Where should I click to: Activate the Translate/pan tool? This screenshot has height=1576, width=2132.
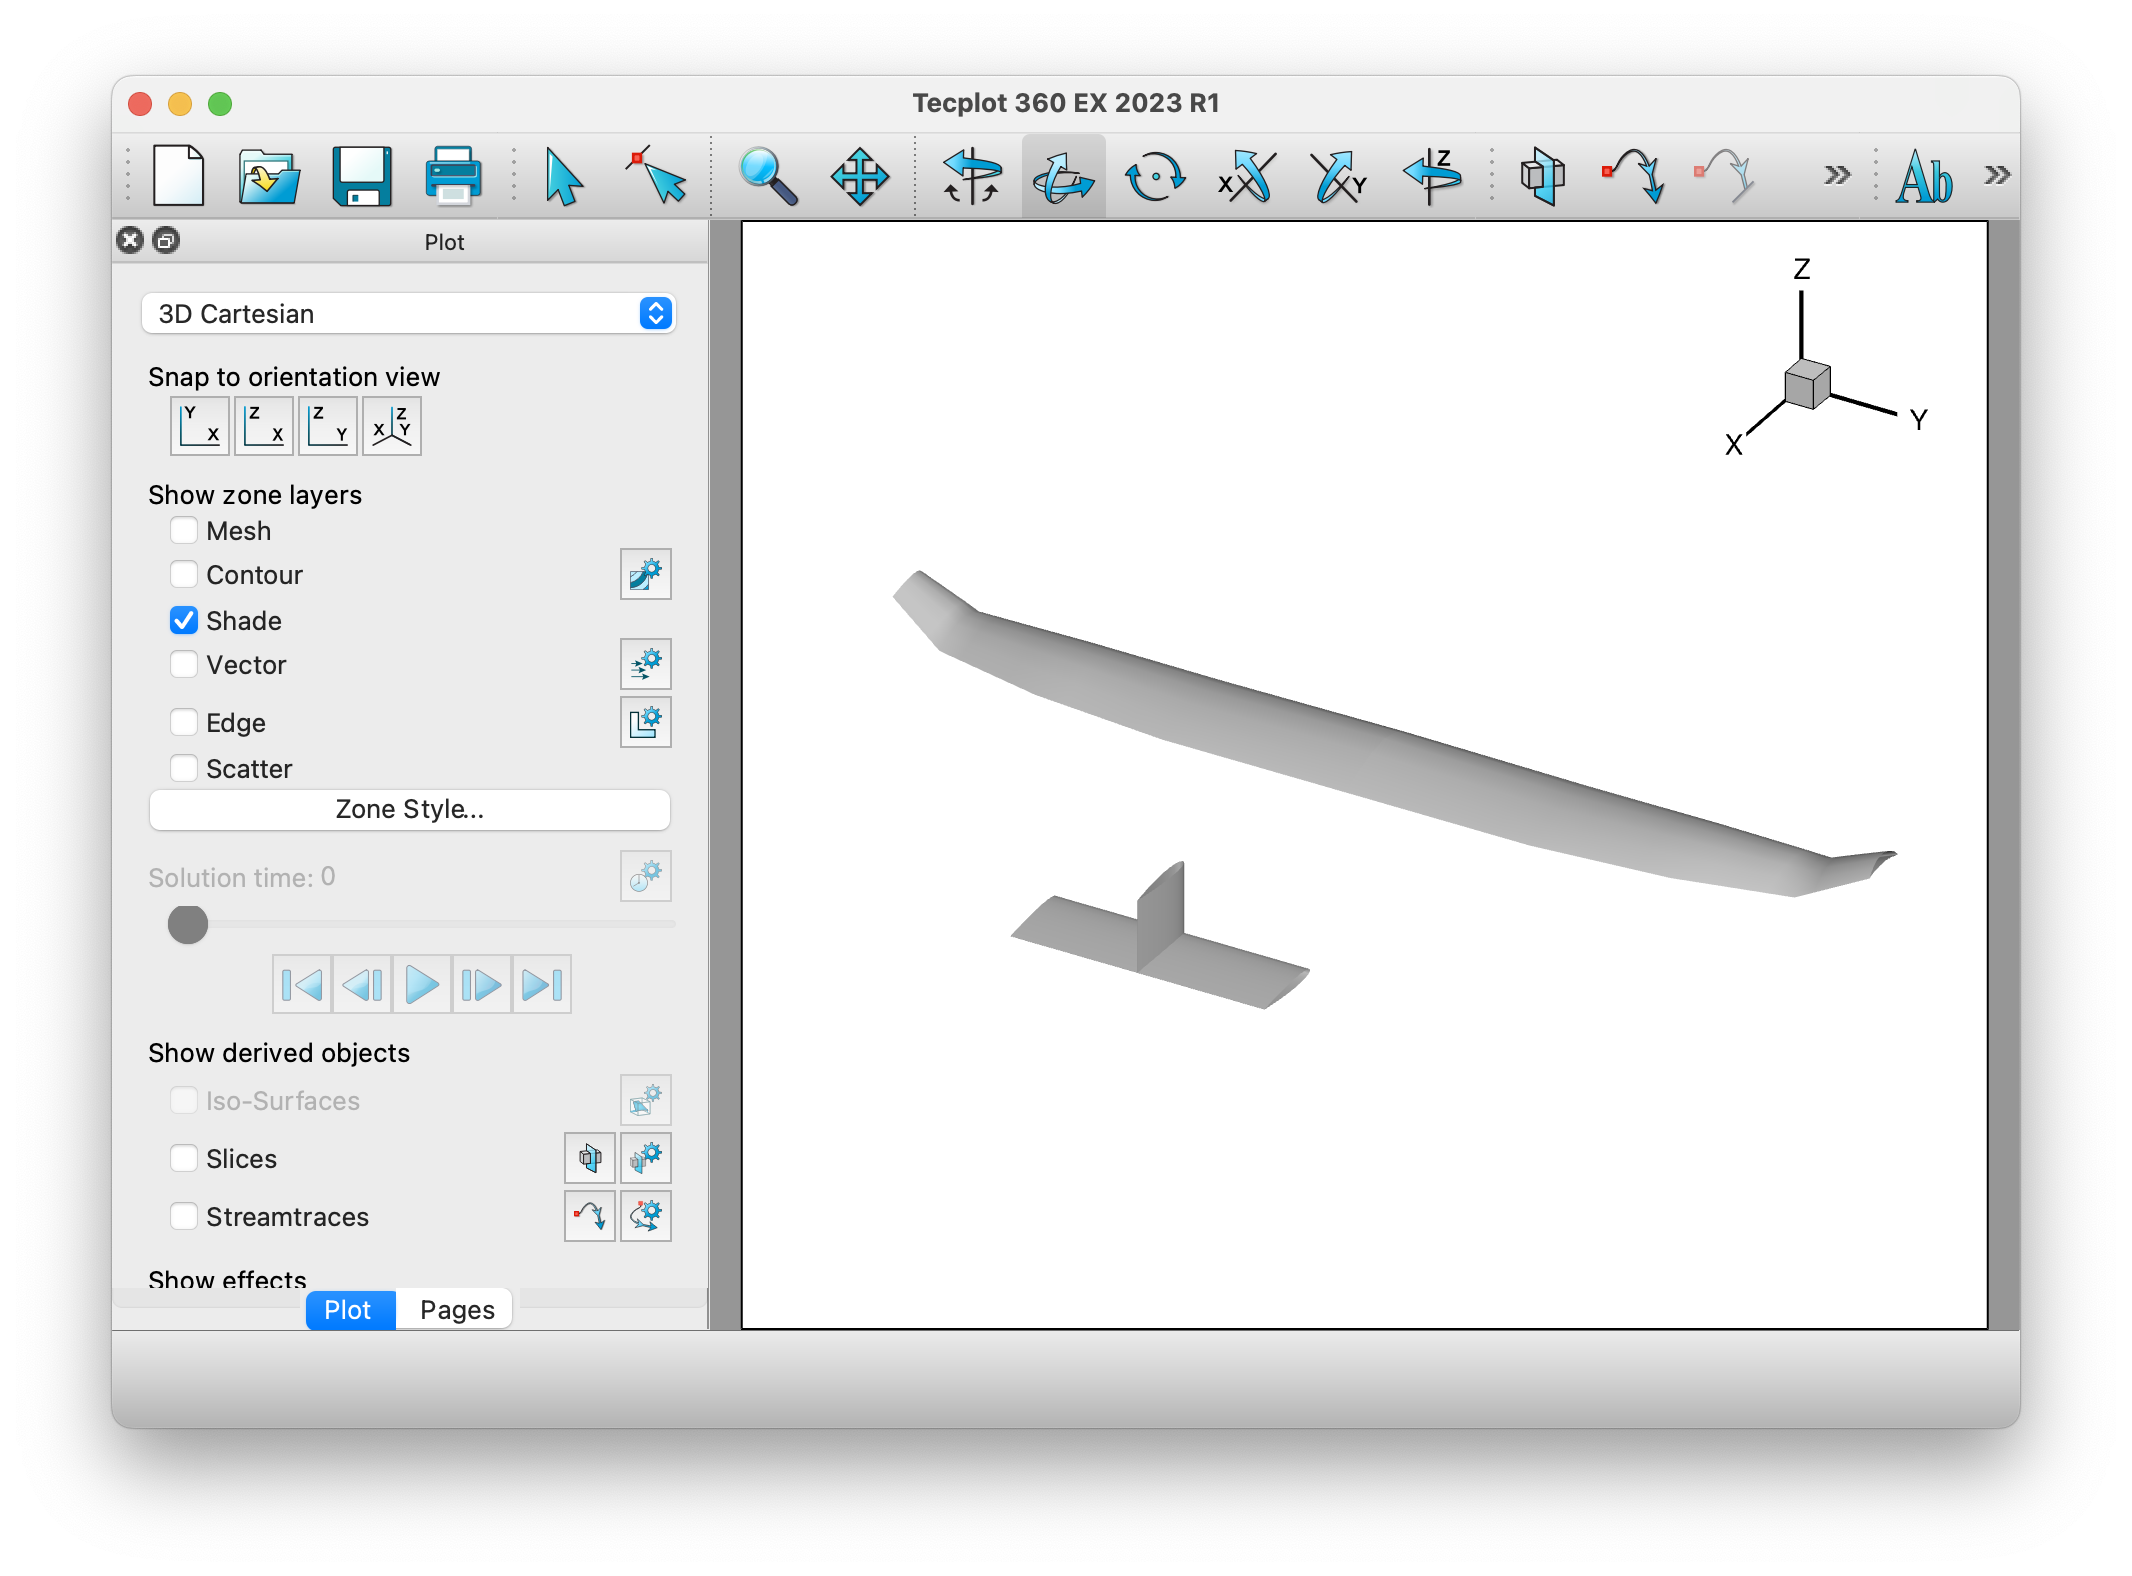tap(859, 176)
